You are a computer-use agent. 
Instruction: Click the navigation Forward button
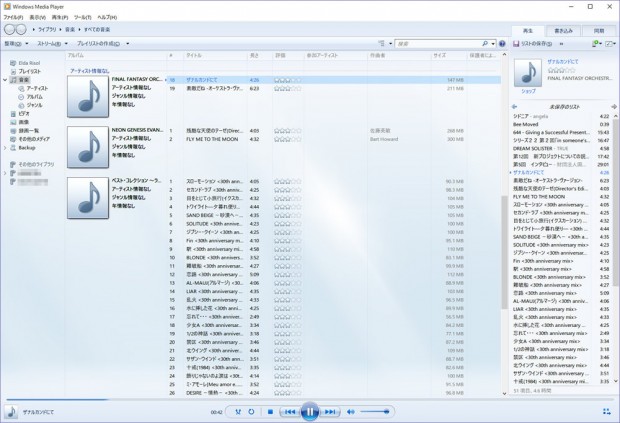tap(21, 29)
